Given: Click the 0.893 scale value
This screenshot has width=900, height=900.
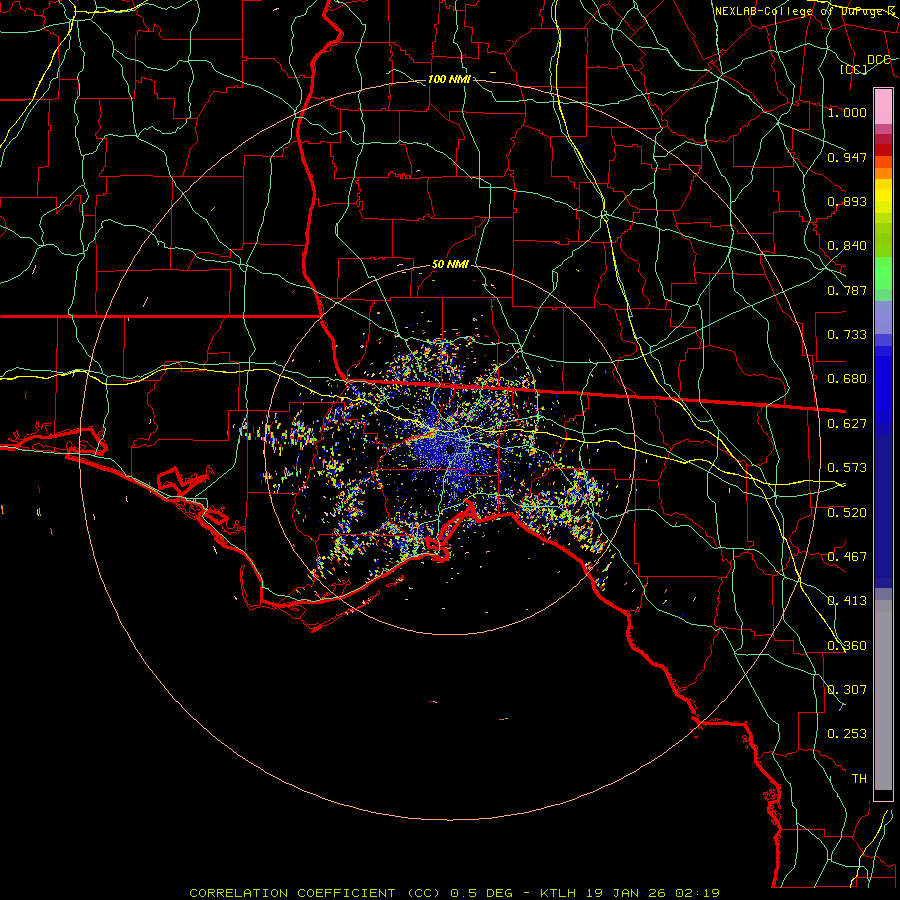Looking at the screenshot, I should [847, 201].
